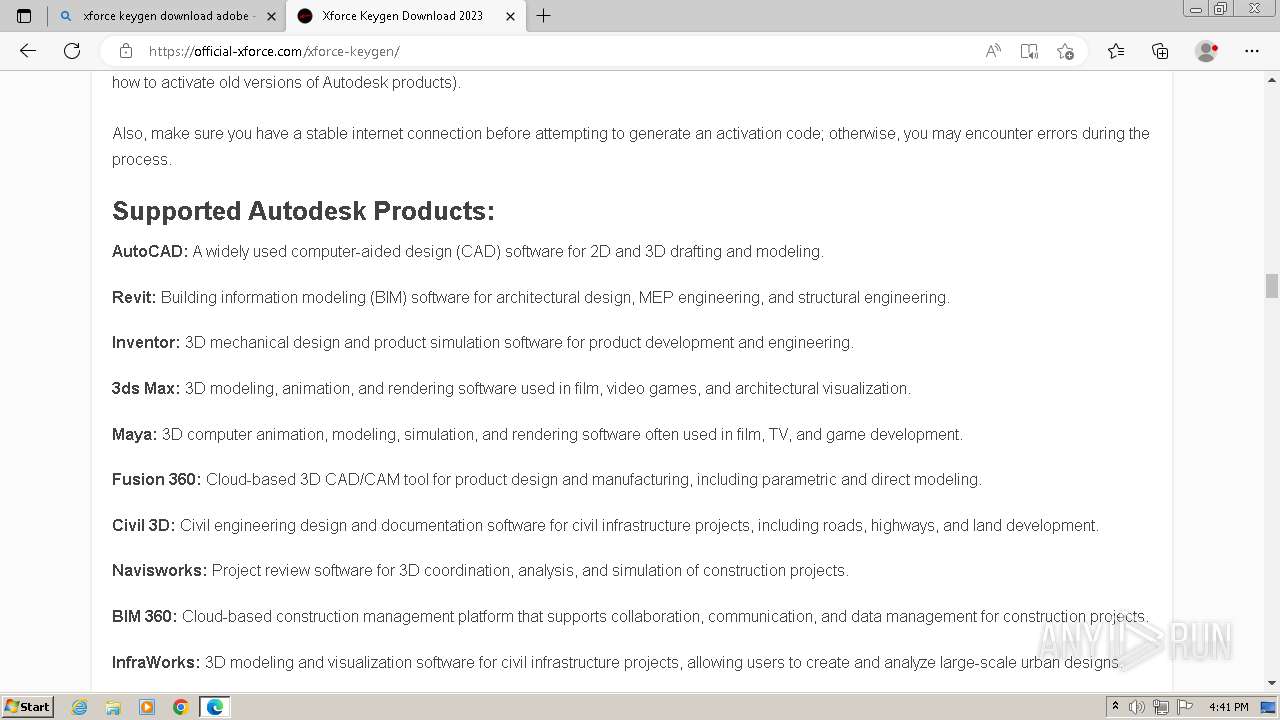This screenshot has width=1280, height=720.
Task: Open the volume control tray icon
Action: [x=1137, y=707]
